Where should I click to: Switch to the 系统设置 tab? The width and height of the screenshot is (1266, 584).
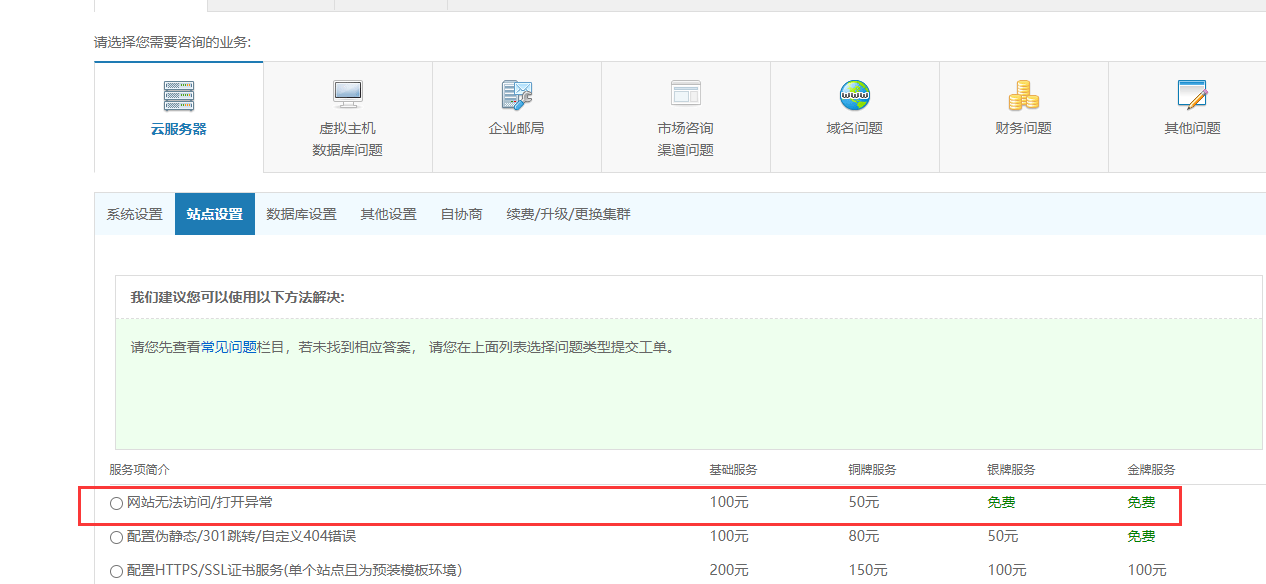click(x=134, y=215)
